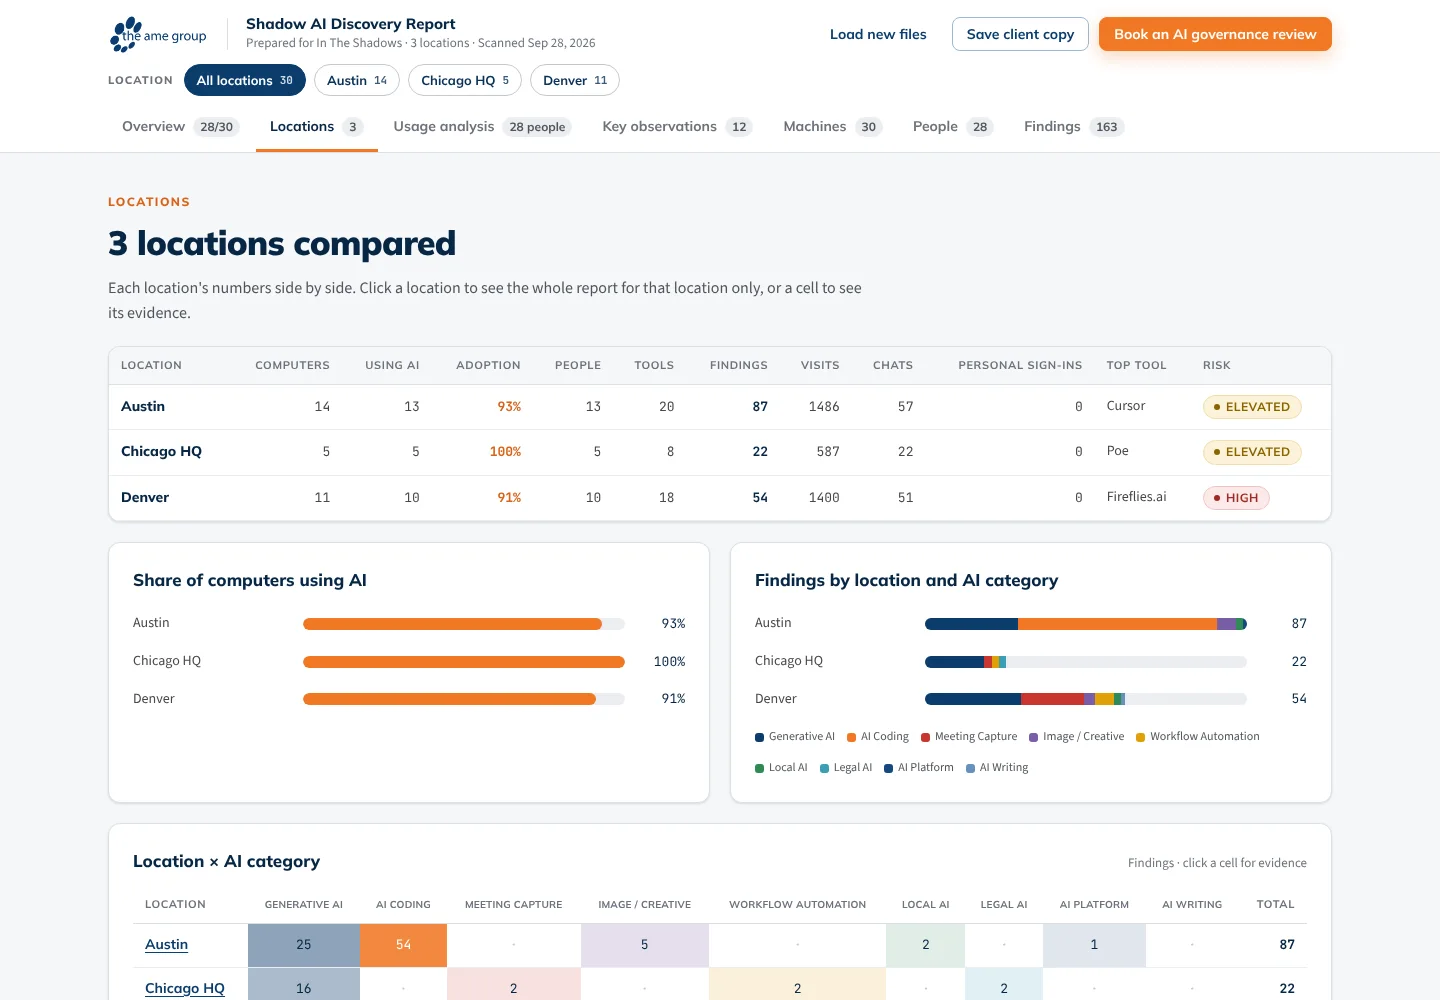Filter by Austin location chip
The image size is (1440, 1000).
coord(357,80)
